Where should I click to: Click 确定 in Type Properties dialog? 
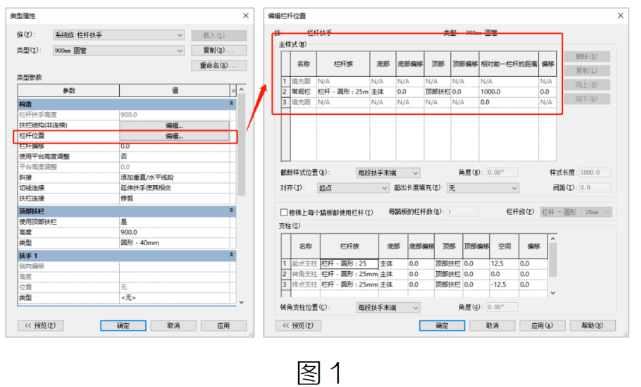point(123,325)
